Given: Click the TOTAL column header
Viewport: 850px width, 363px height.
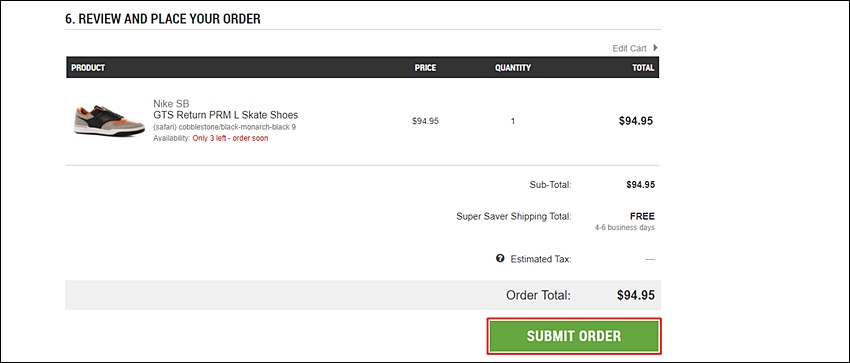Looking at the screenshot, I should 643,68.
